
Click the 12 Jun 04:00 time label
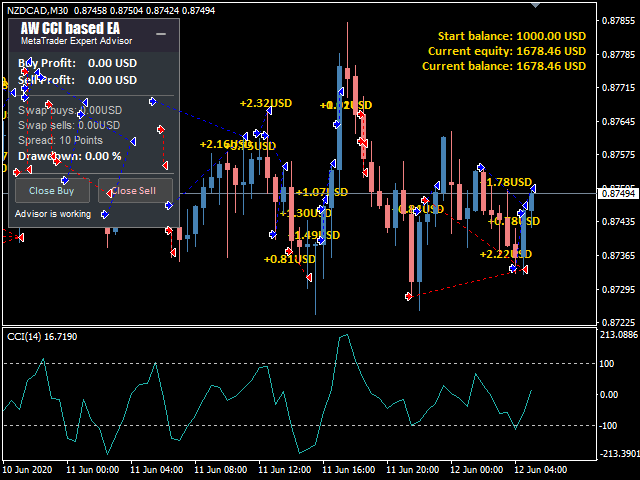540,470
